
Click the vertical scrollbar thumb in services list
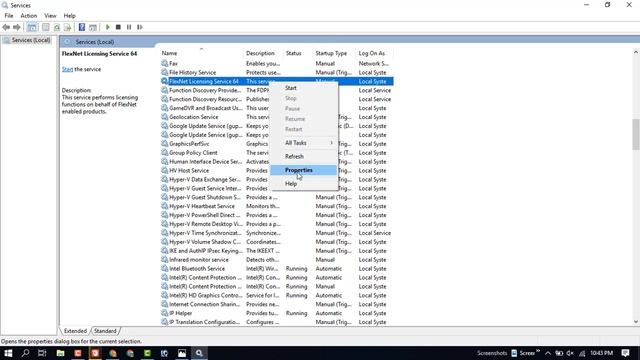click(636, 135)
